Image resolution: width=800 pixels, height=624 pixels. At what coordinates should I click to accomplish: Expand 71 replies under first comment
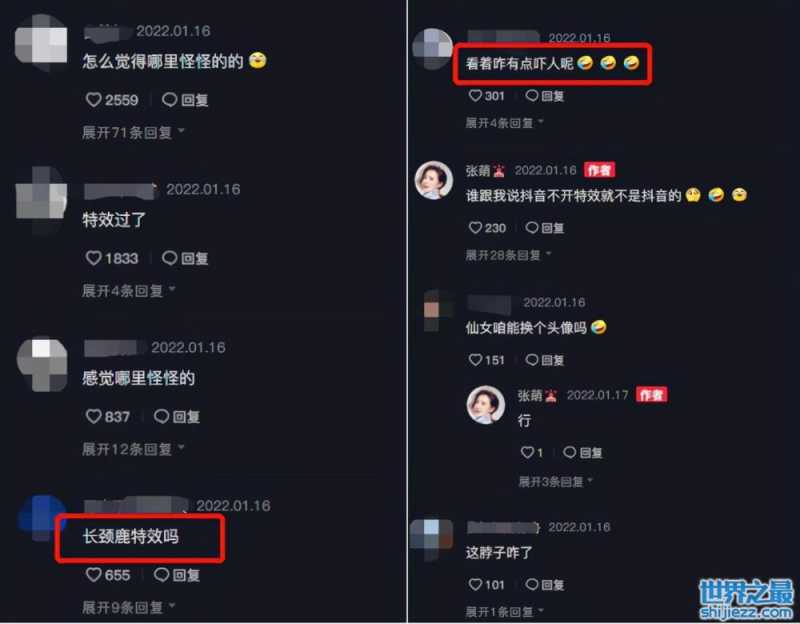[x=133, y=133]
